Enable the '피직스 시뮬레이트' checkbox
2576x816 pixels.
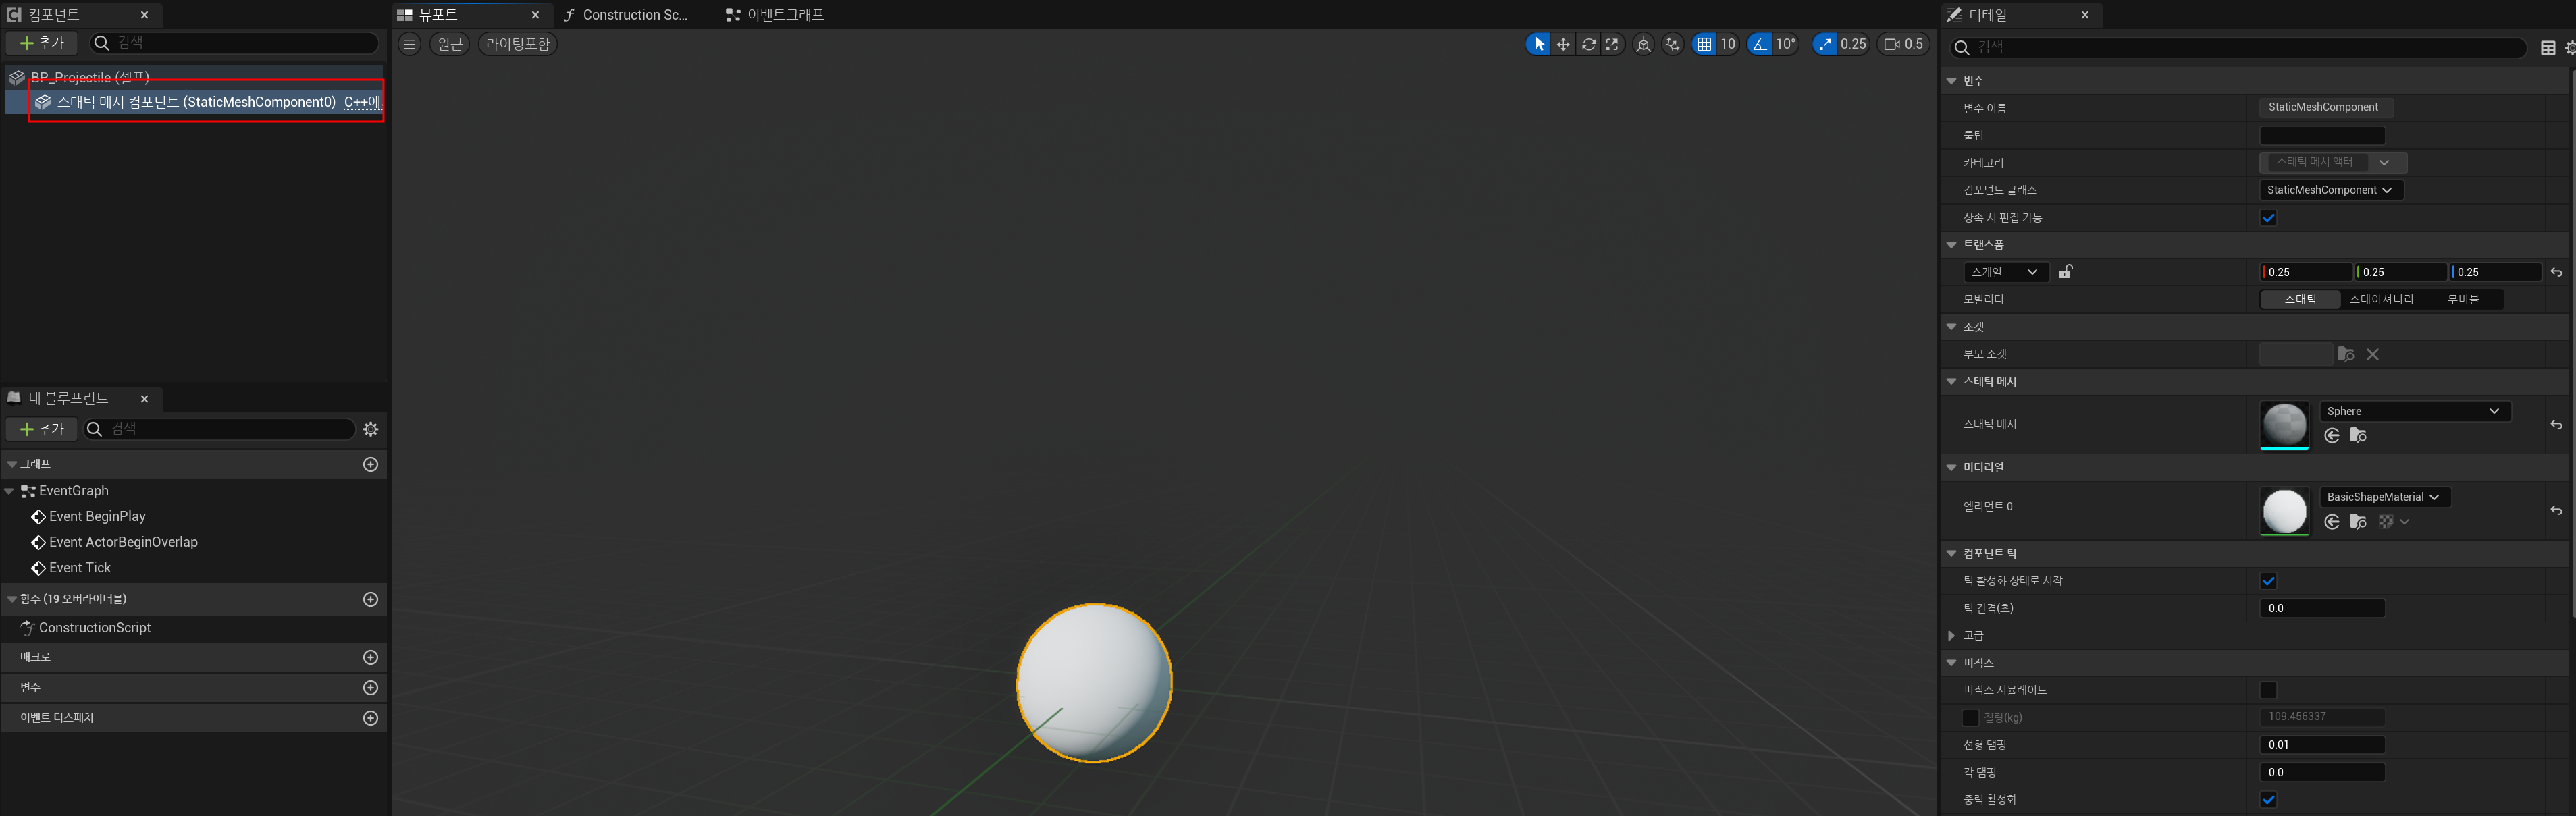tap(2268, 690)
